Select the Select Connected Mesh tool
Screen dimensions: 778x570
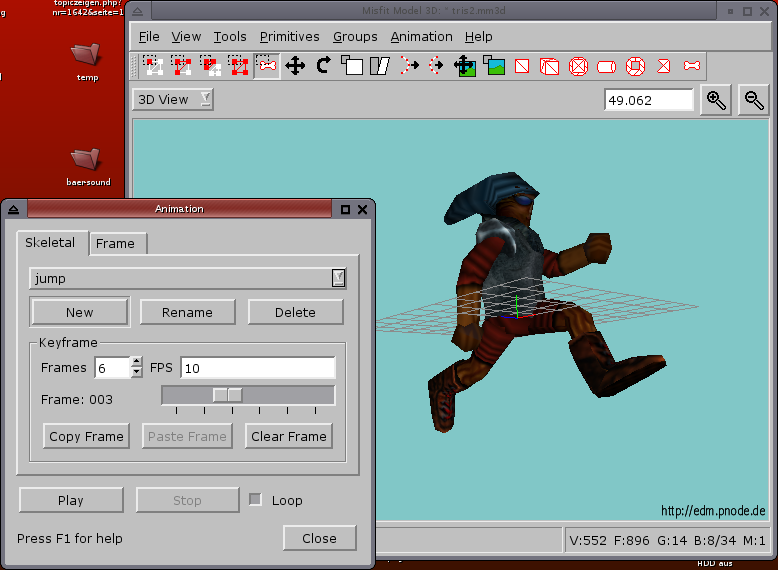click(210, 65)
